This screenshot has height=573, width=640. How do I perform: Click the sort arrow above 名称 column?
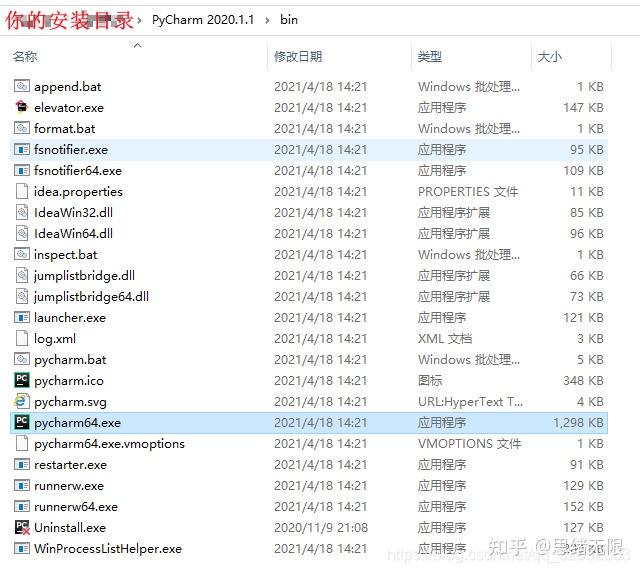[x=138, y=45]
